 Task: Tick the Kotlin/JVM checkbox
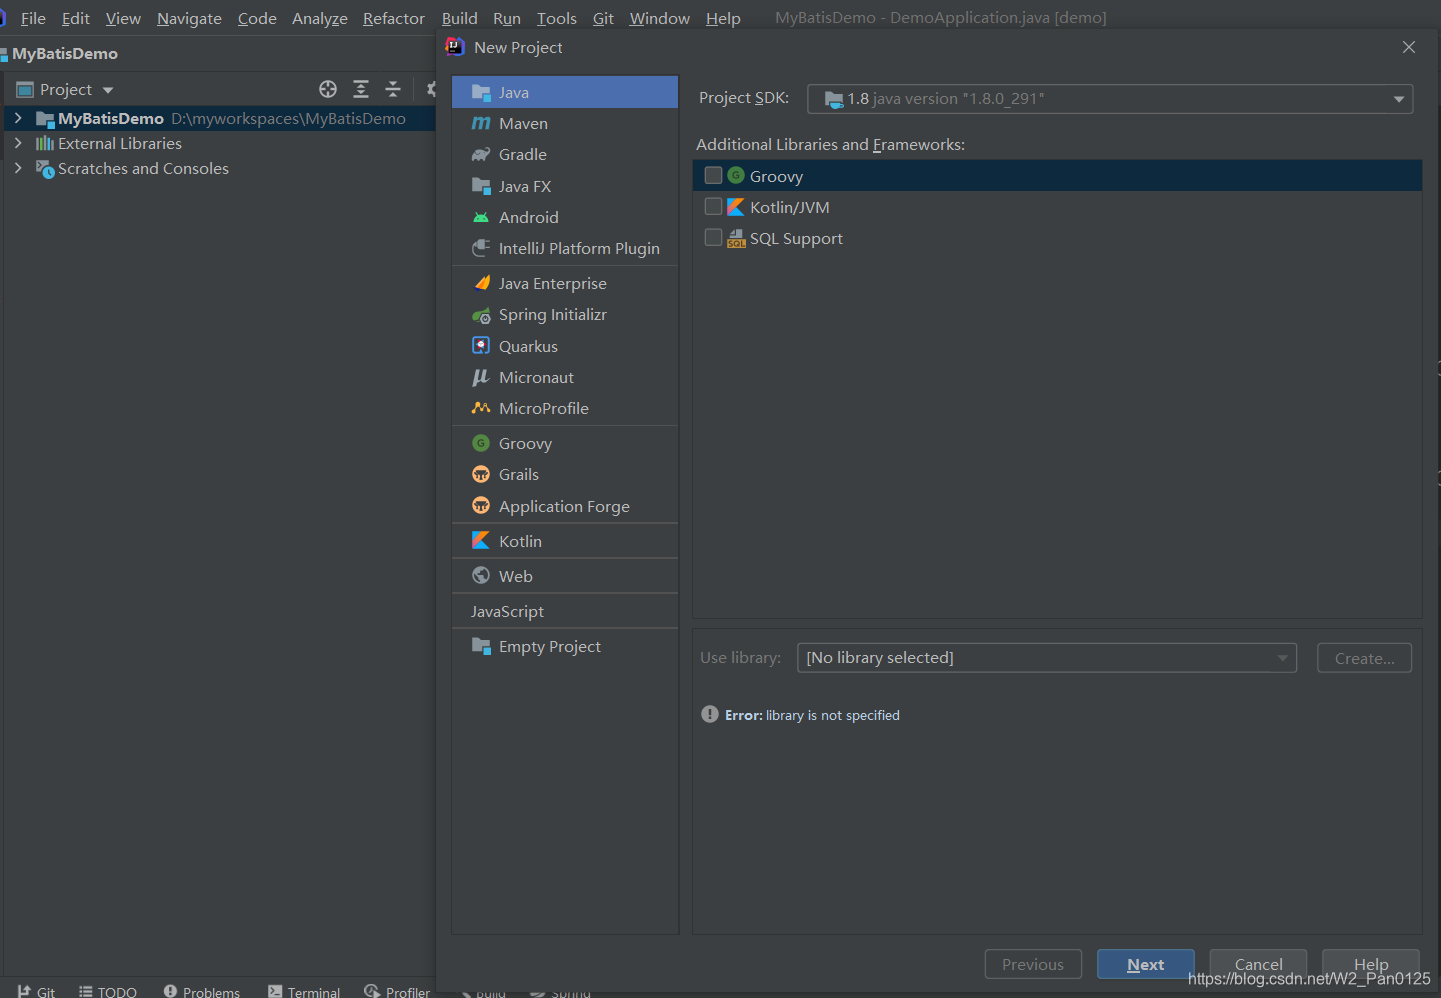tap(713, 206)
